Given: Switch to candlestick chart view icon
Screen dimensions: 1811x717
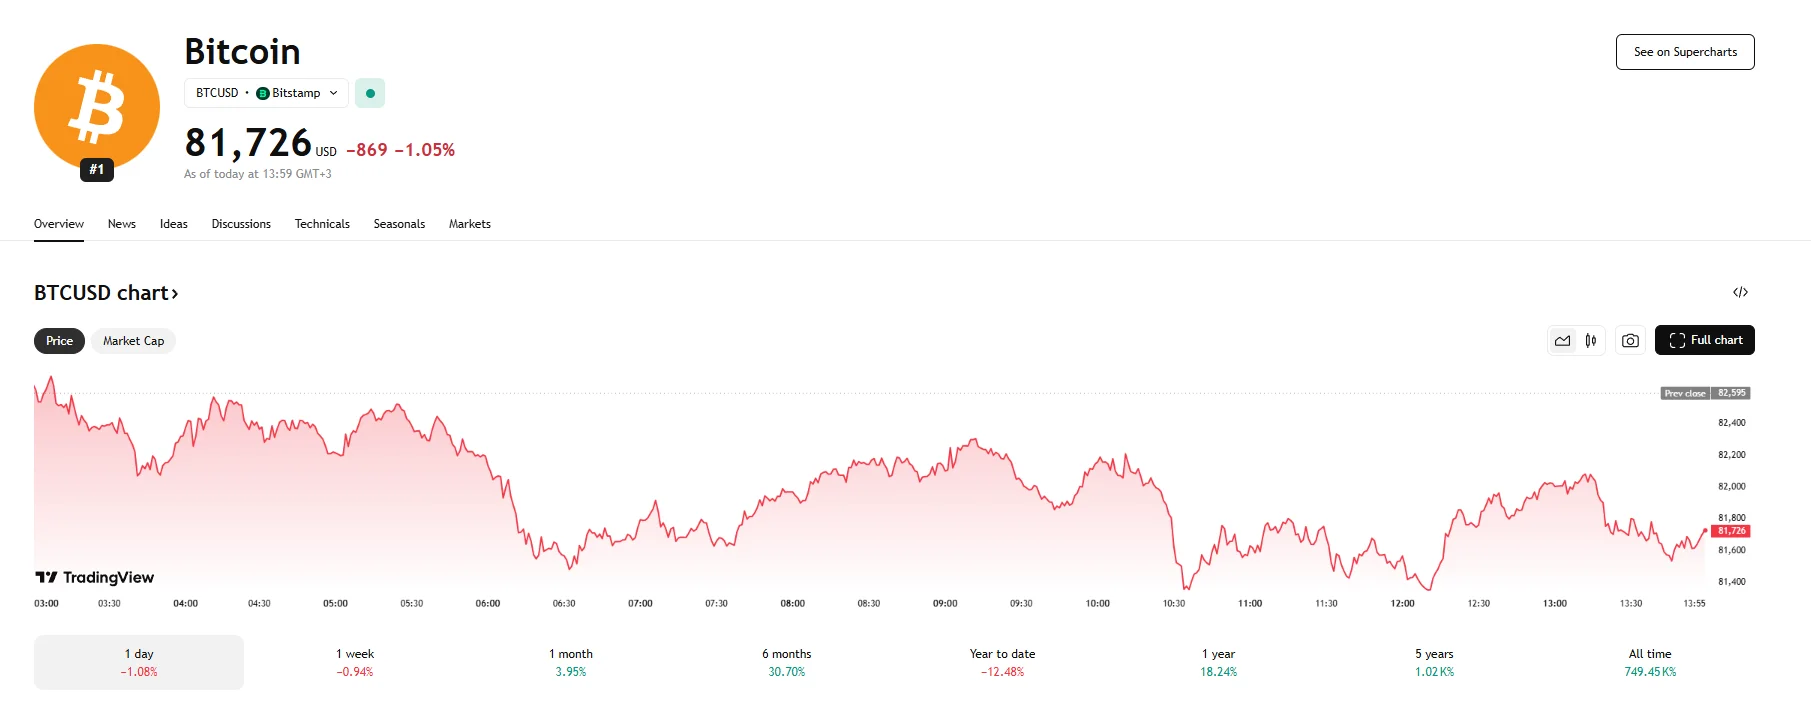Looking at the screenshot, I should pos(1590,341).
